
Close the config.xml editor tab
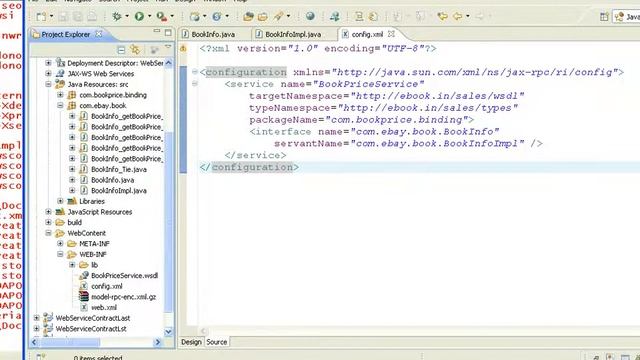pos(391,34)
